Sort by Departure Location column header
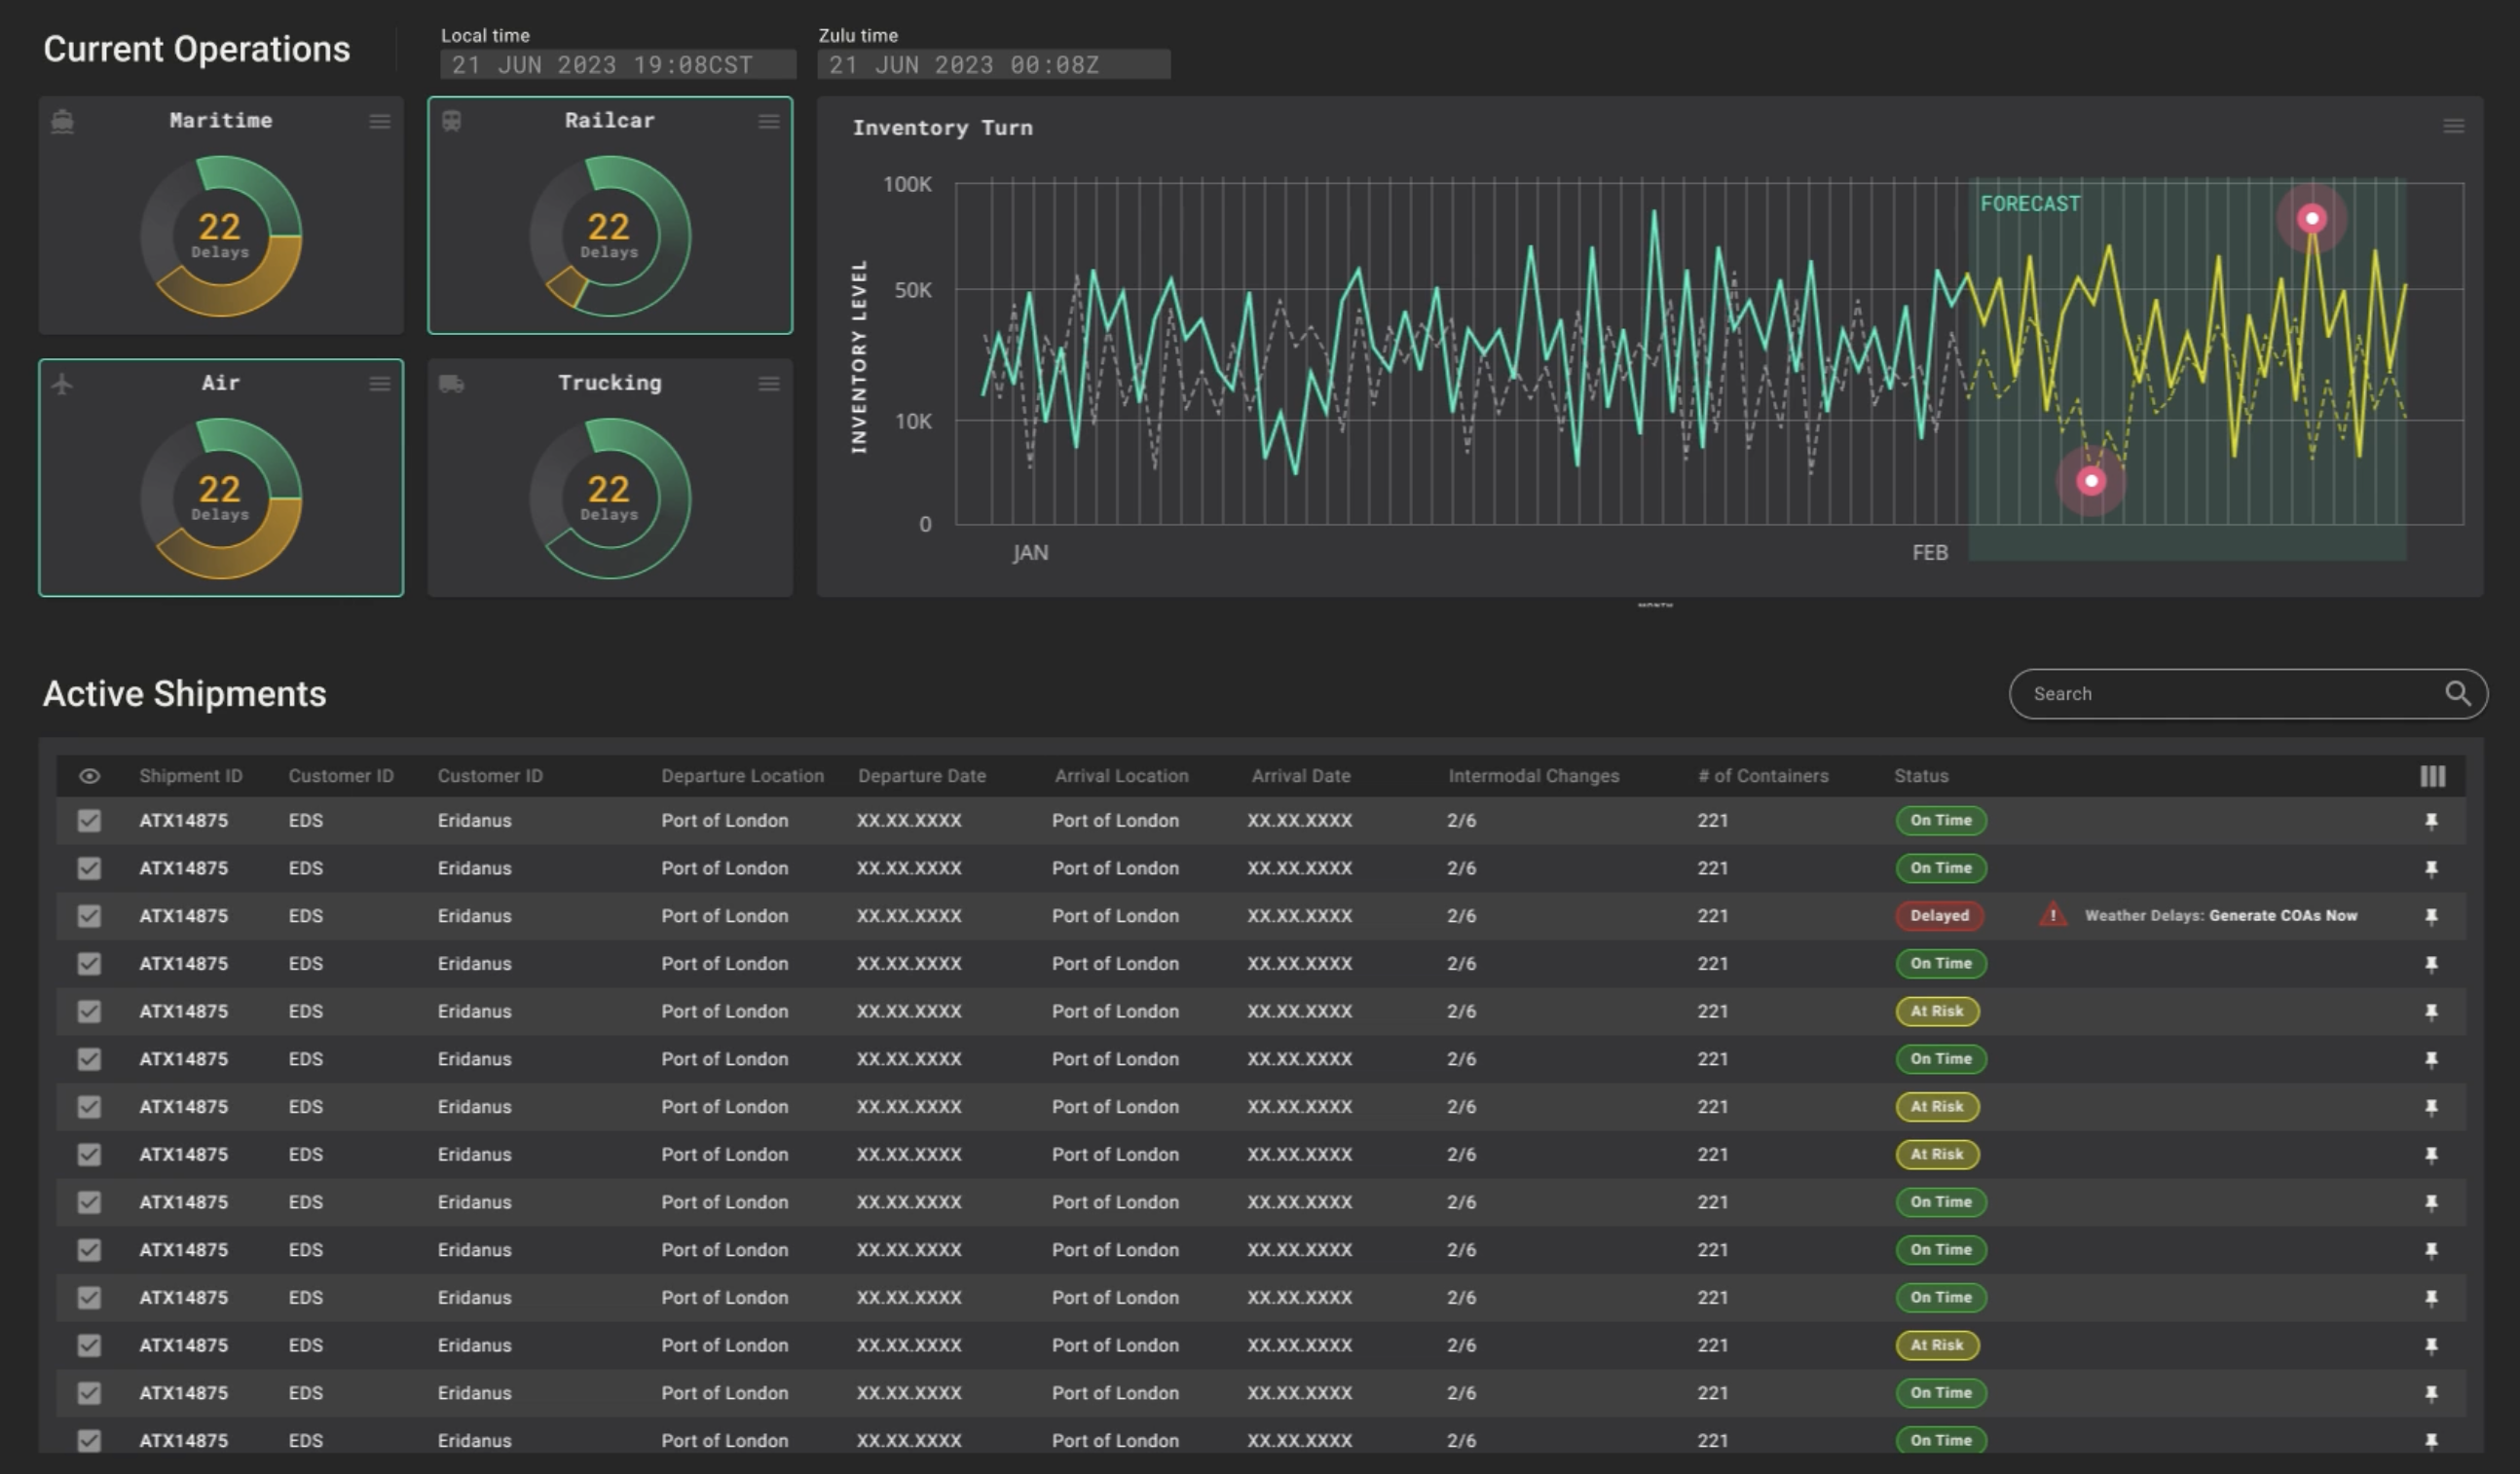 coord(742,776)
